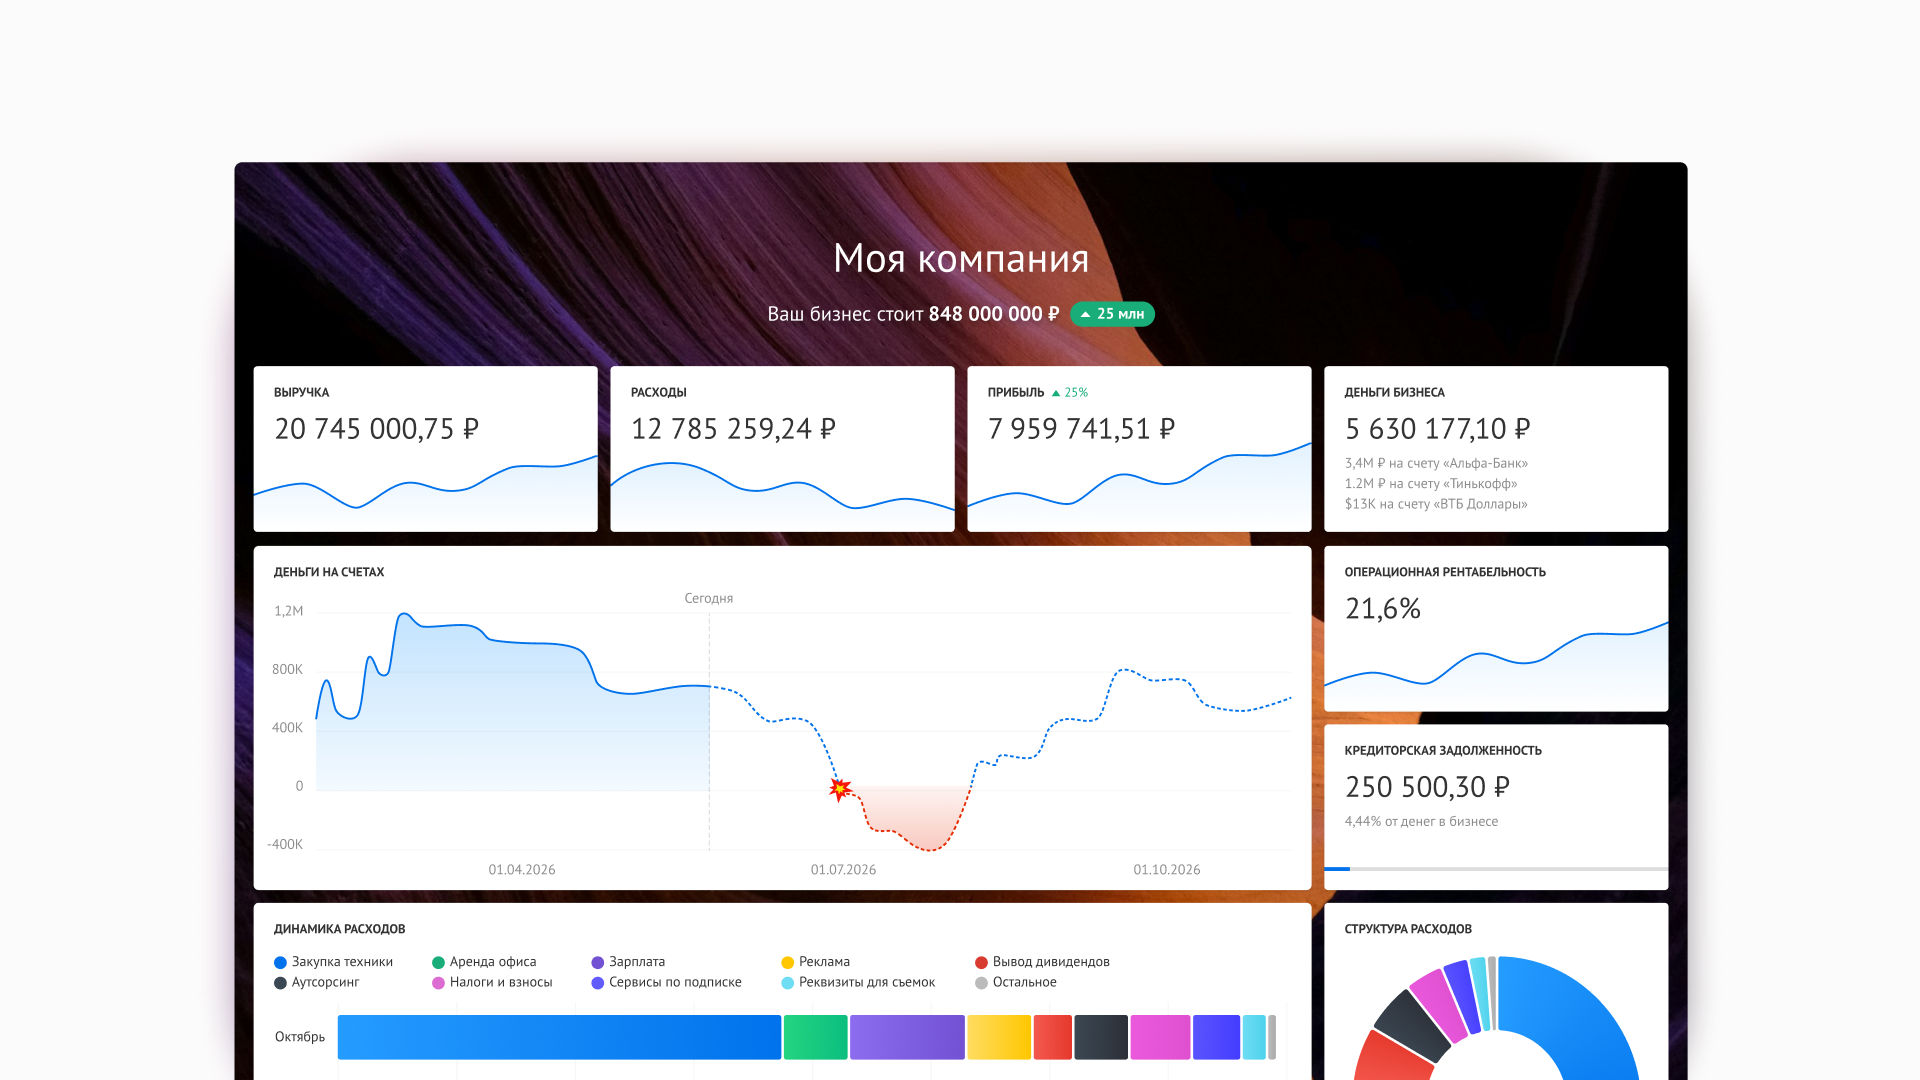Click the pink October bar segment
Image resolution: width=1920 pixels, height=1080 pixels.
1160,1037
